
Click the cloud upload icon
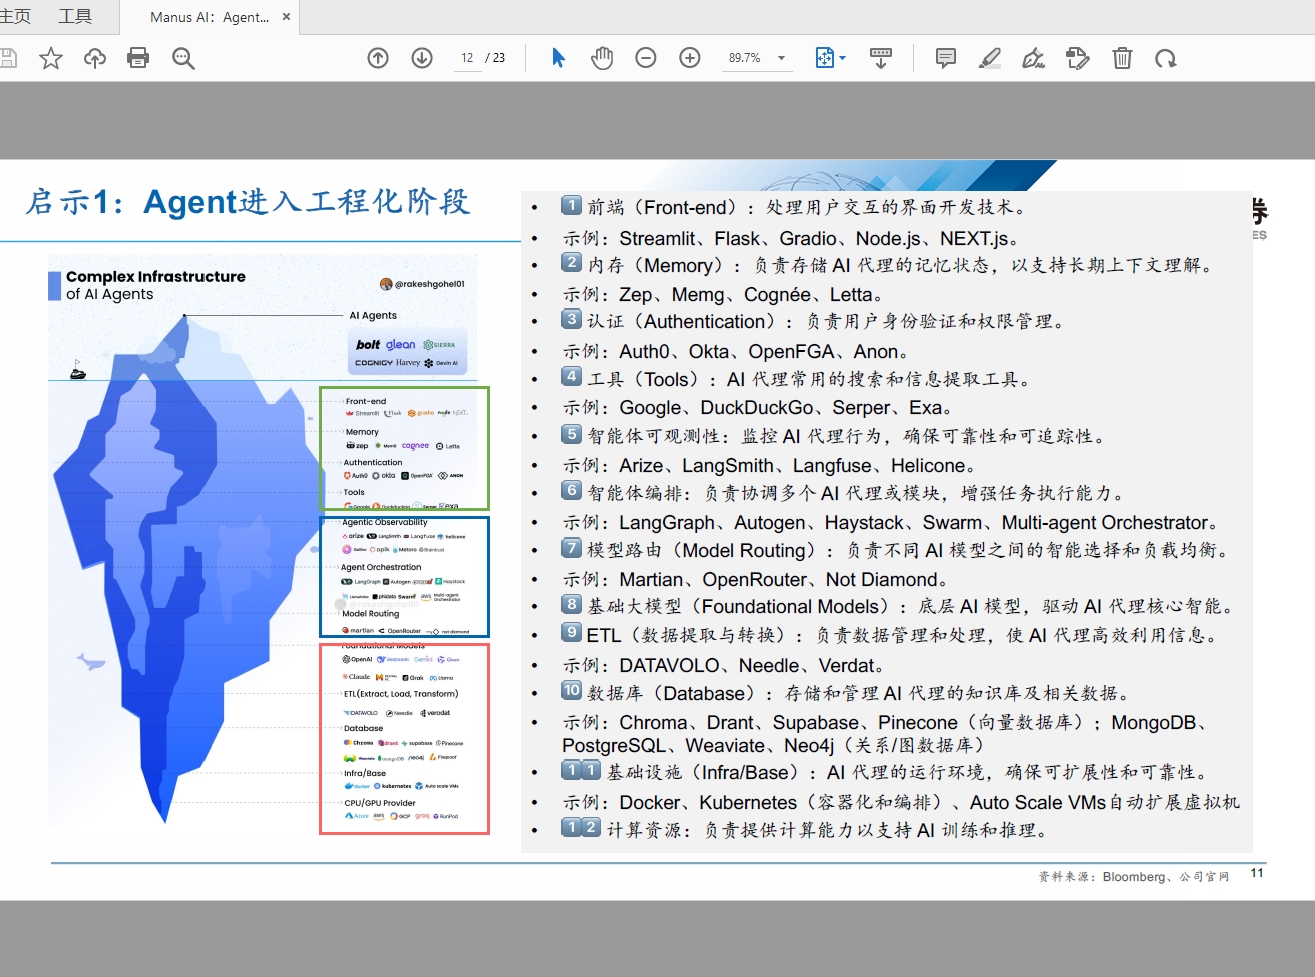[95, 58]
